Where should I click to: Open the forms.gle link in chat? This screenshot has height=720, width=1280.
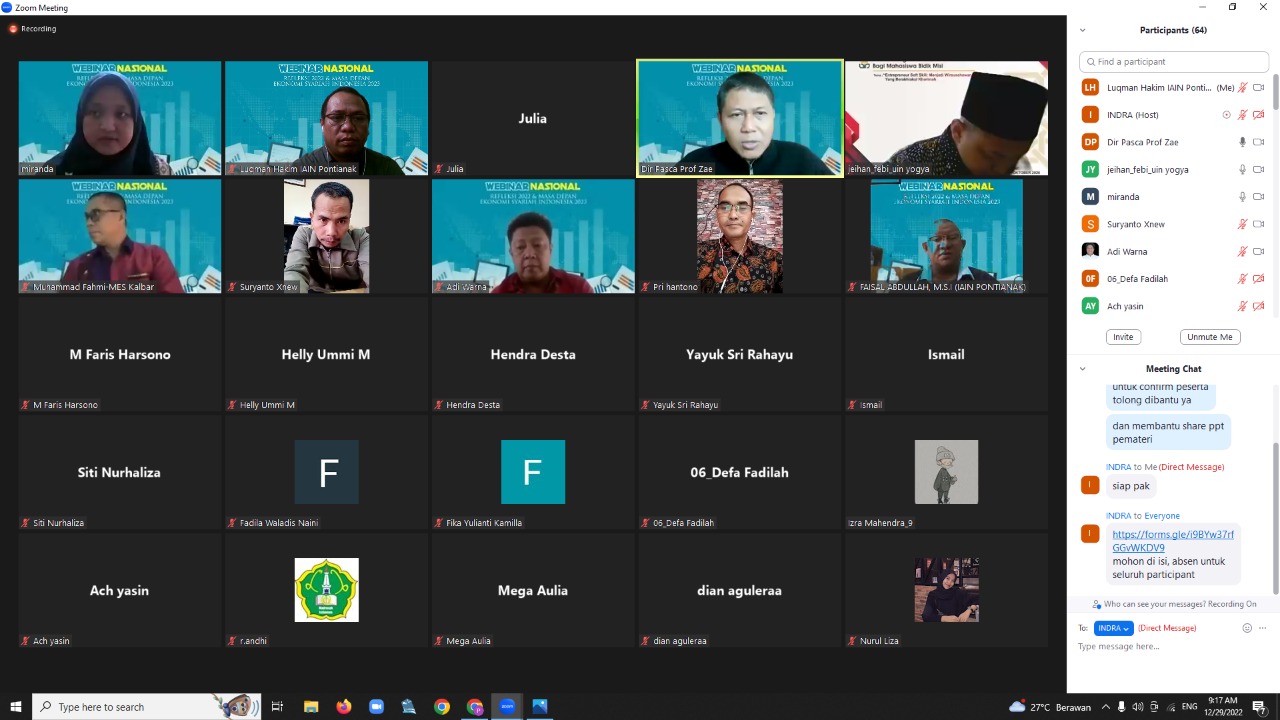tap(1172, 541)
